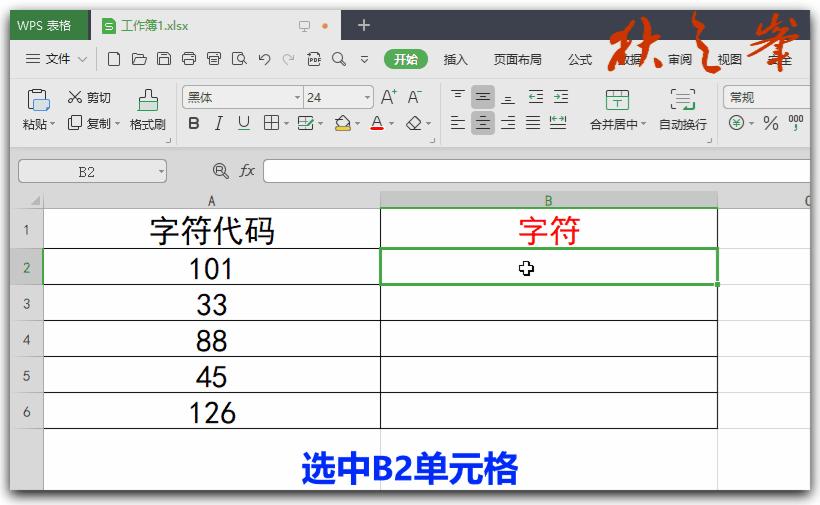
Task: Click the Find magnifier icon in toolbar
Action: (x=339, y=59)
